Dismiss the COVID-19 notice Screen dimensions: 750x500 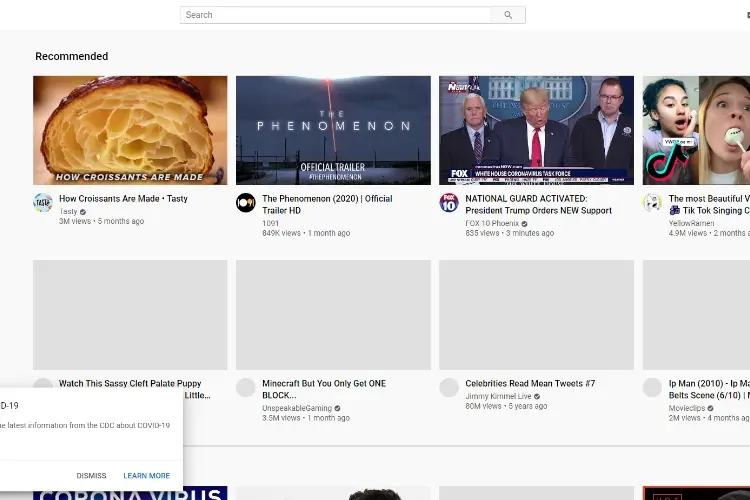click(x=91, y=476)
